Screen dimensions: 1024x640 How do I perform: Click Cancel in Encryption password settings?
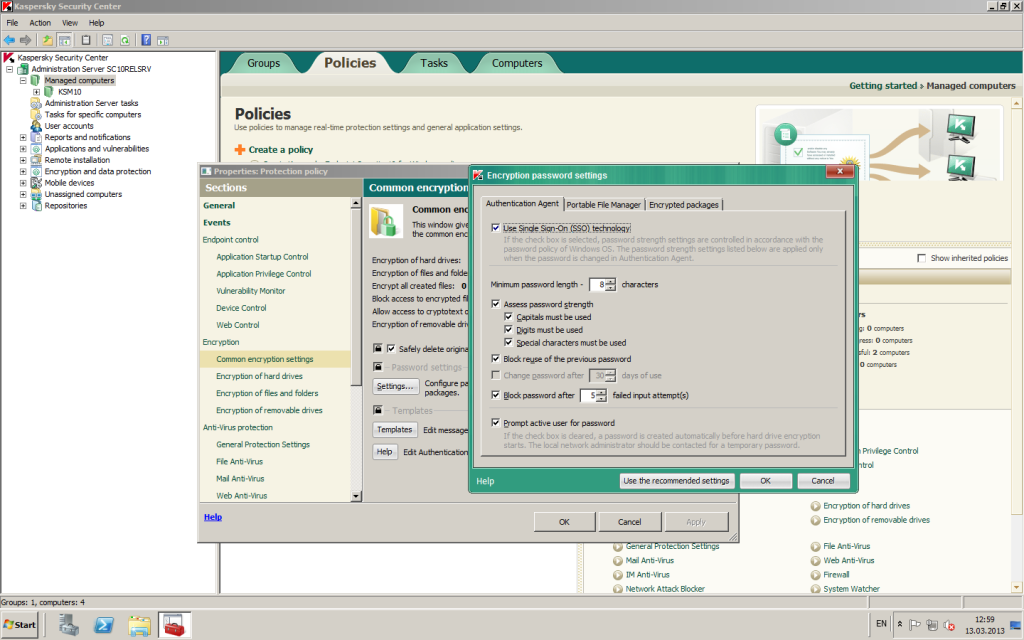pos(823,481)
